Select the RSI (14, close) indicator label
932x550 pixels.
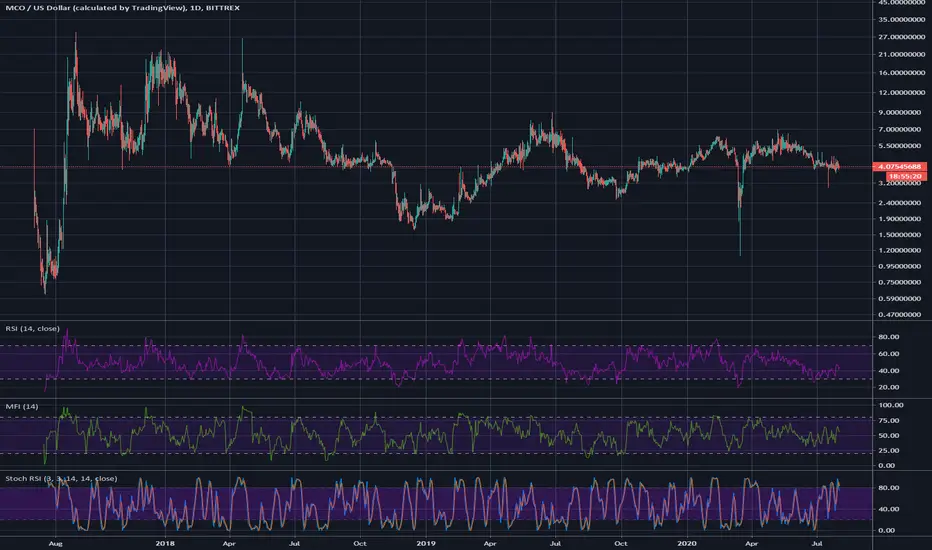(32, 328)
